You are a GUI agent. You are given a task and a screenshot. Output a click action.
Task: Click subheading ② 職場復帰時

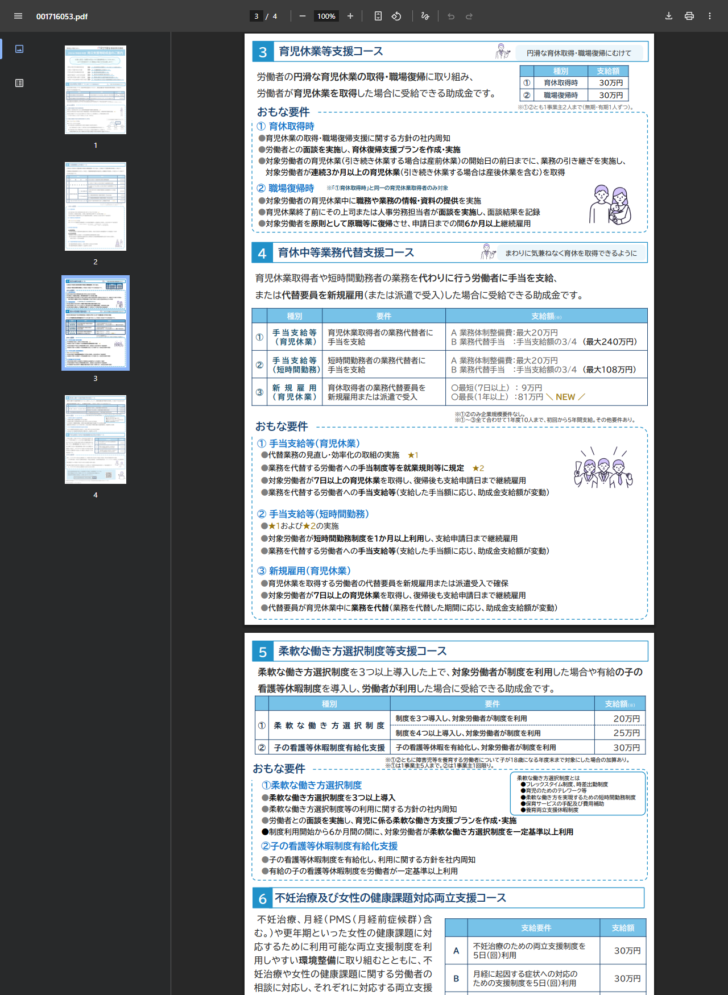click(286, 188)
